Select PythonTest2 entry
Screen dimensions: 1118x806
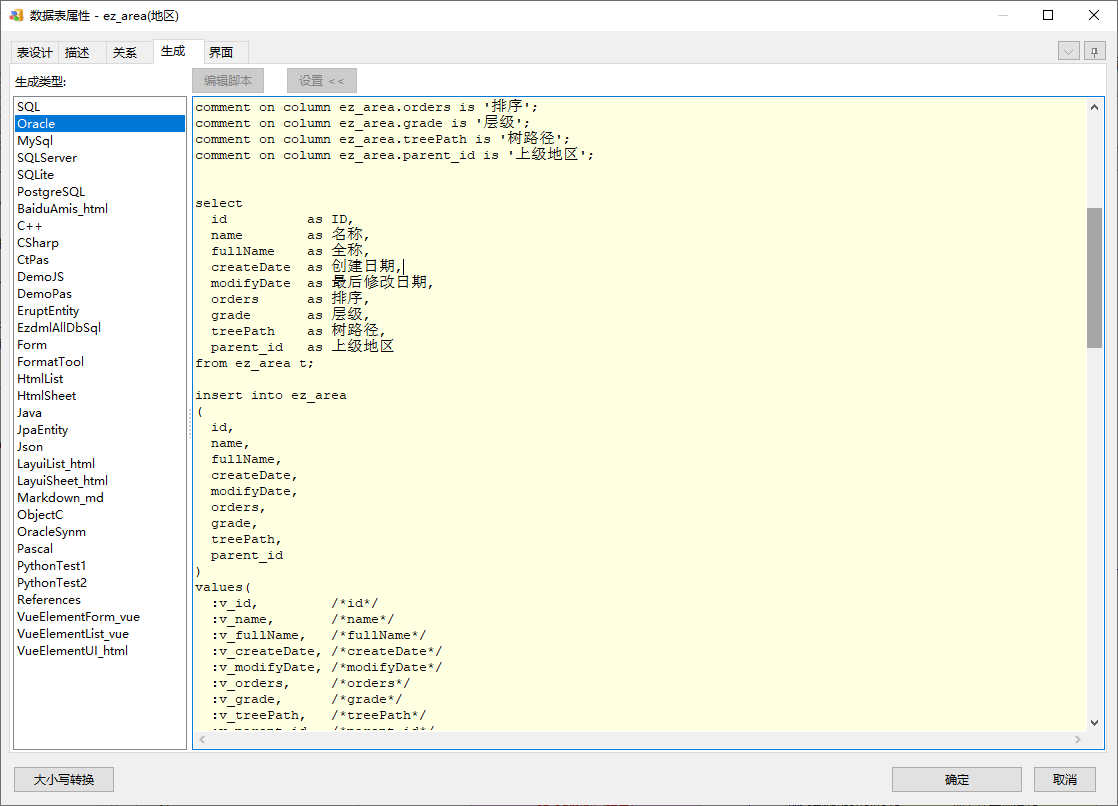(100, 583)
